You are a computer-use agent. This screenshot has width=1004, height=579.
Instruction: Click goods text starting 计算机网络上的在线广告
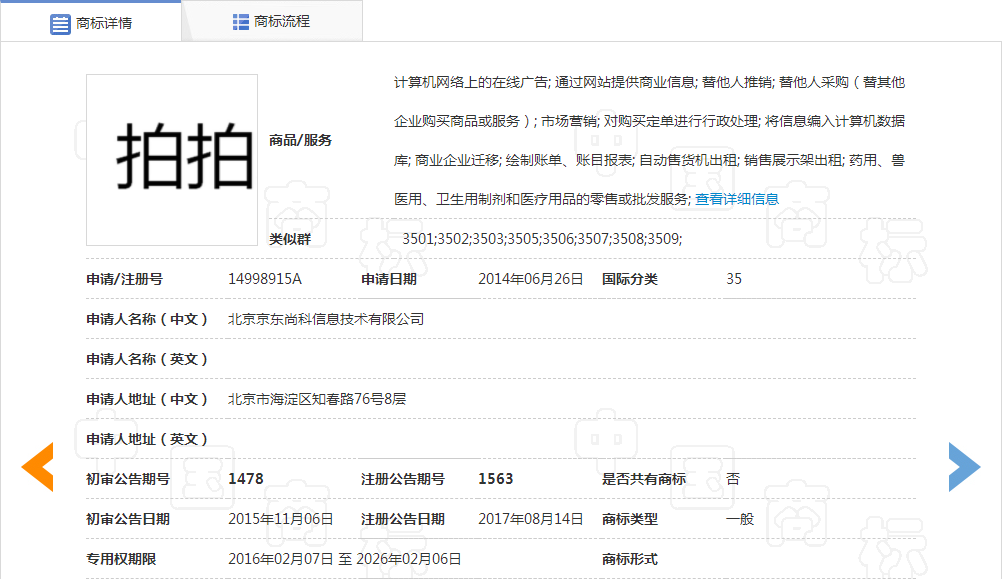click(649, 140)
